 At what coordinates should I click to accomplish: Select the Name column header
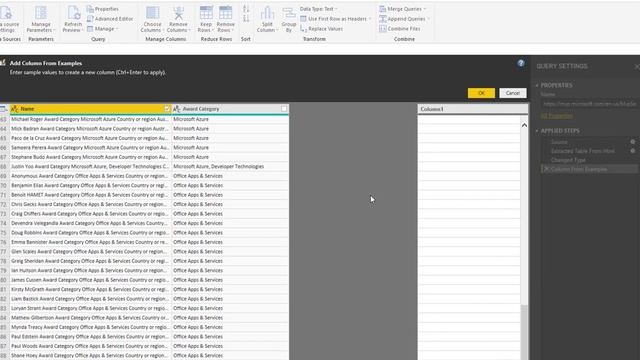click(91, 109)
